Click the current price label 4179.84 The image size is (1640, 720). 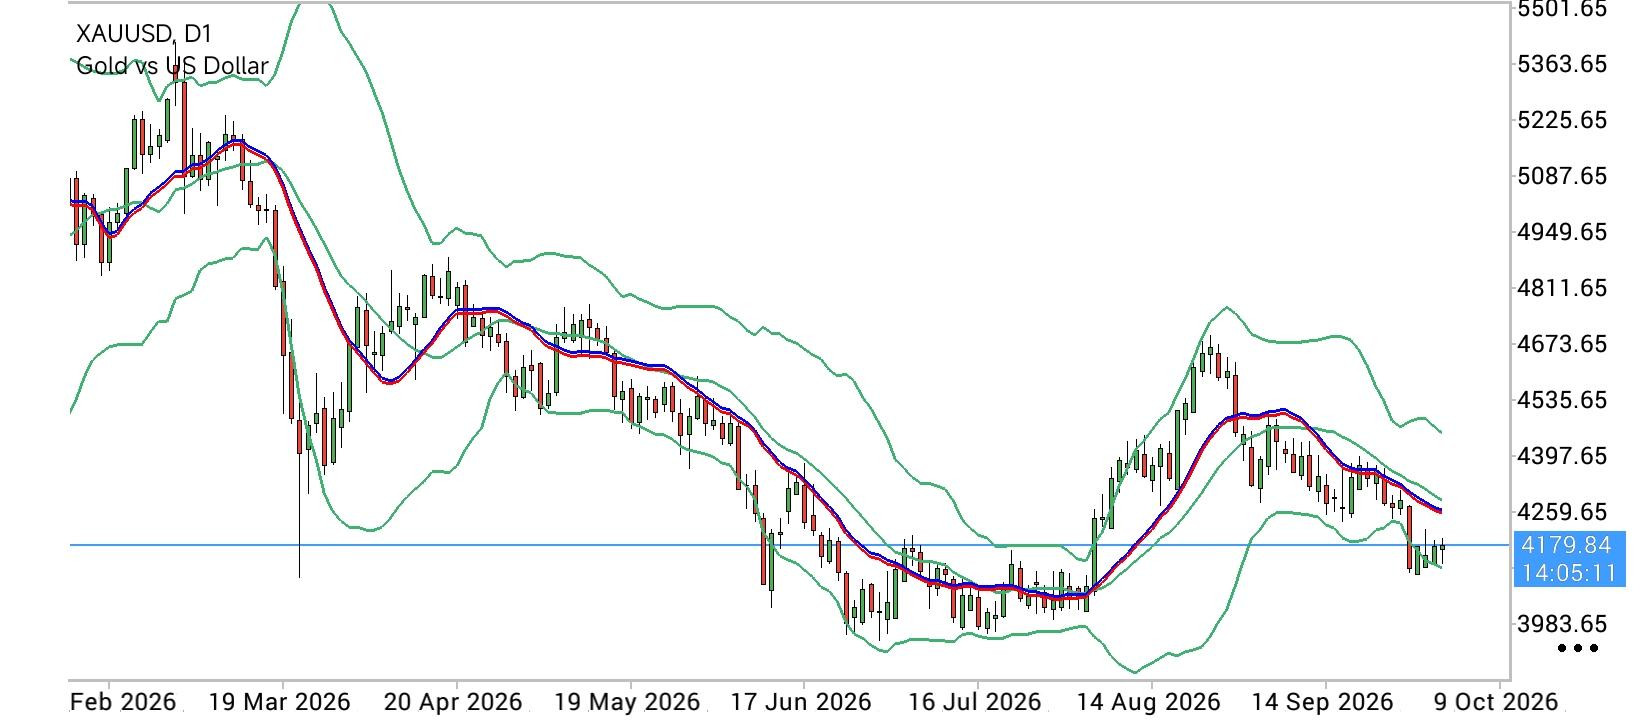[1564, 545]
